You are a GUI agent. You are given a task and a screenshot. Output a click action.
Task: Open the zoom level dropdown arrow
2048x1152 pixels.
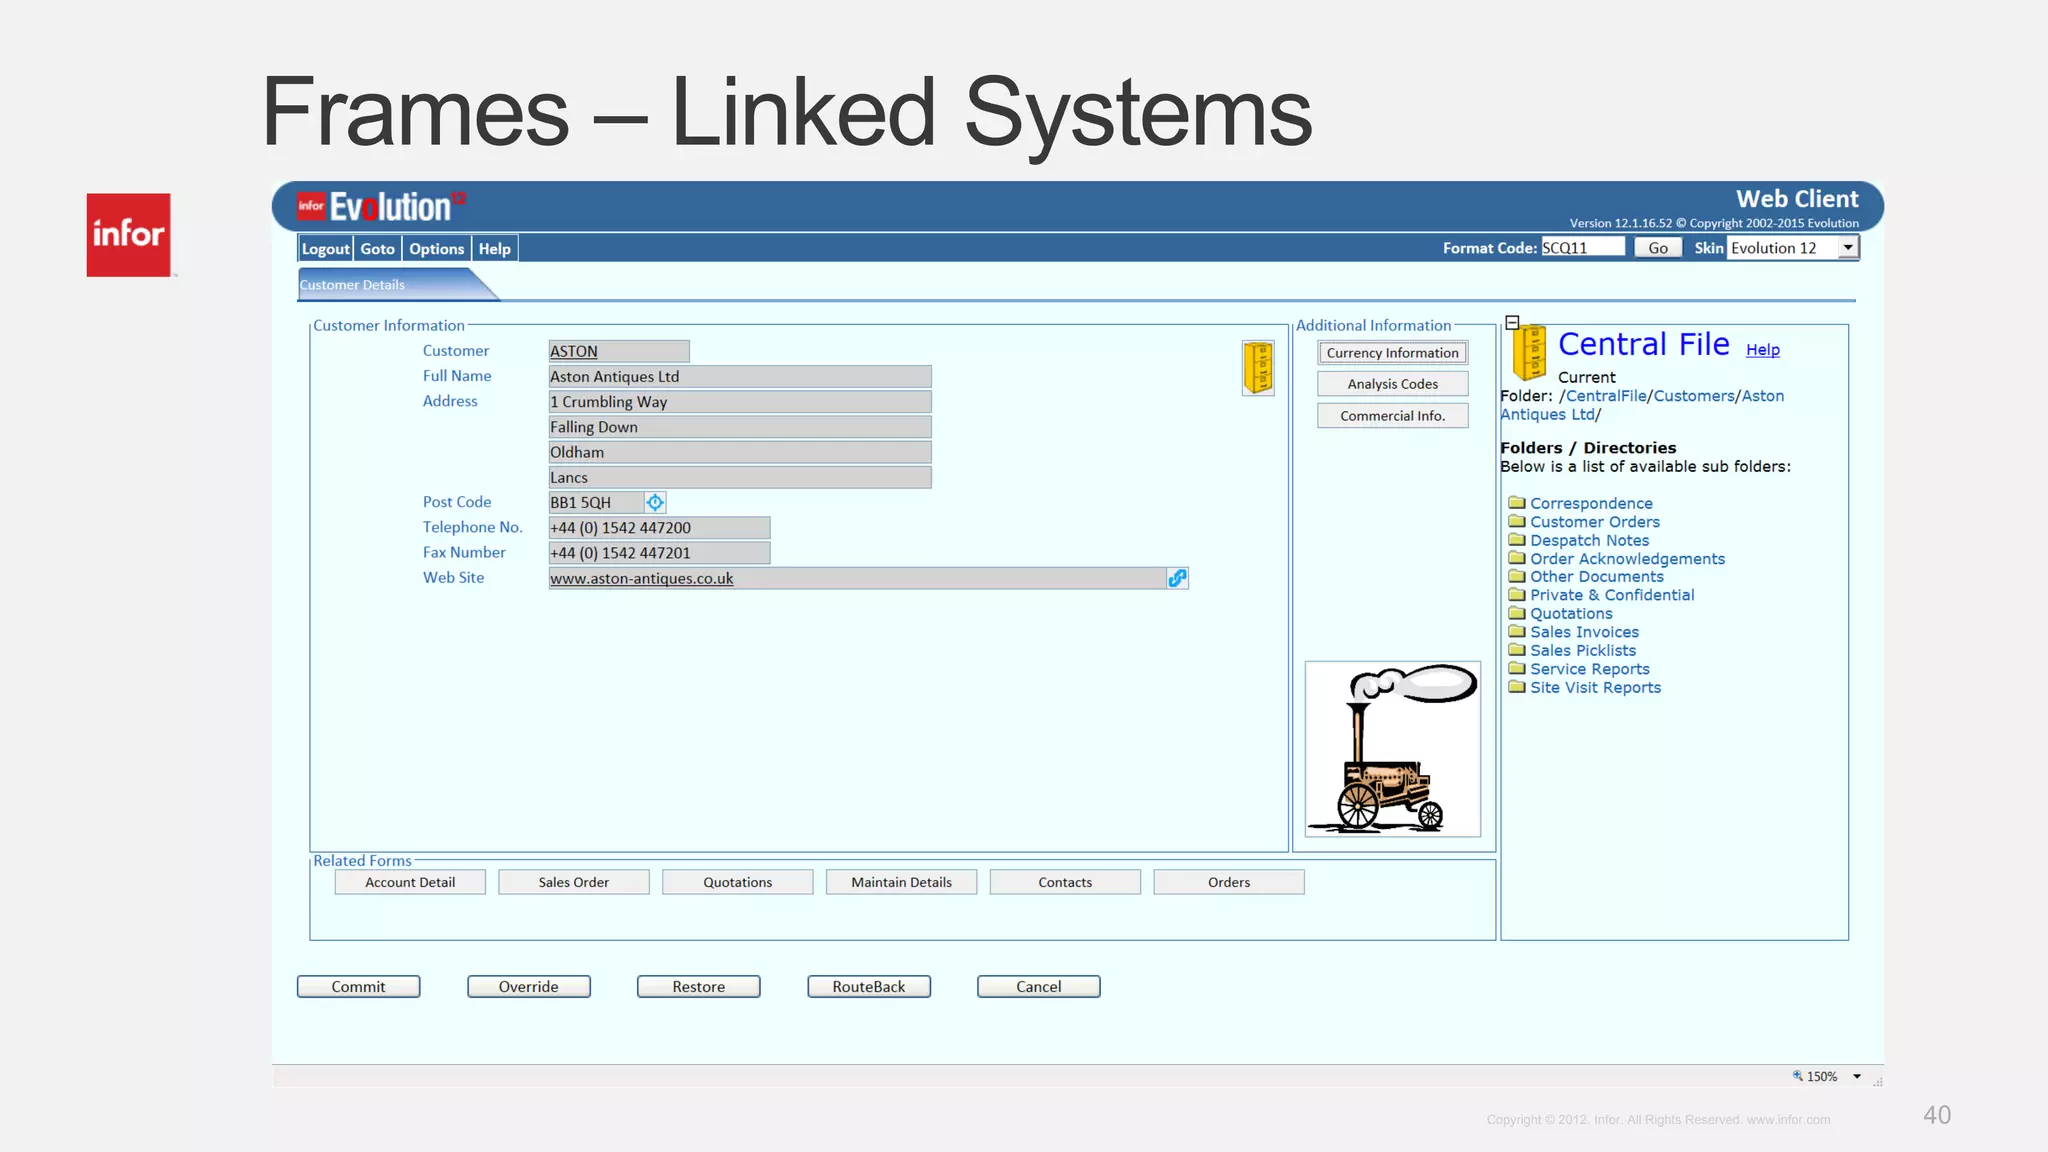(x=1857, y=1077)
